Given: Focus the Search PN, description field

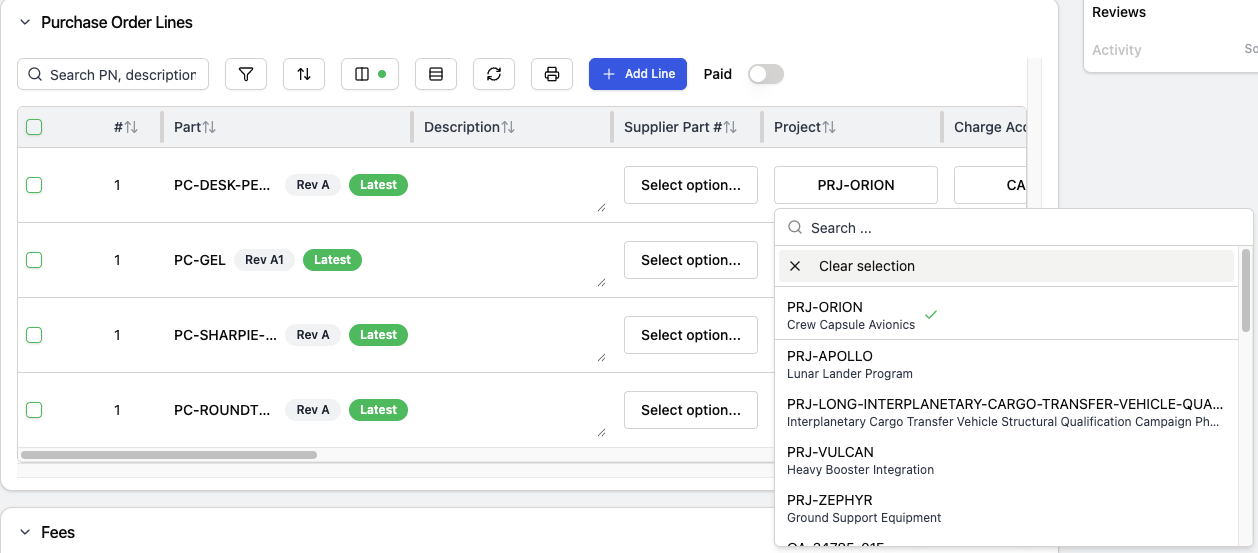Looking at the screenshot, I should click(113, 74).
